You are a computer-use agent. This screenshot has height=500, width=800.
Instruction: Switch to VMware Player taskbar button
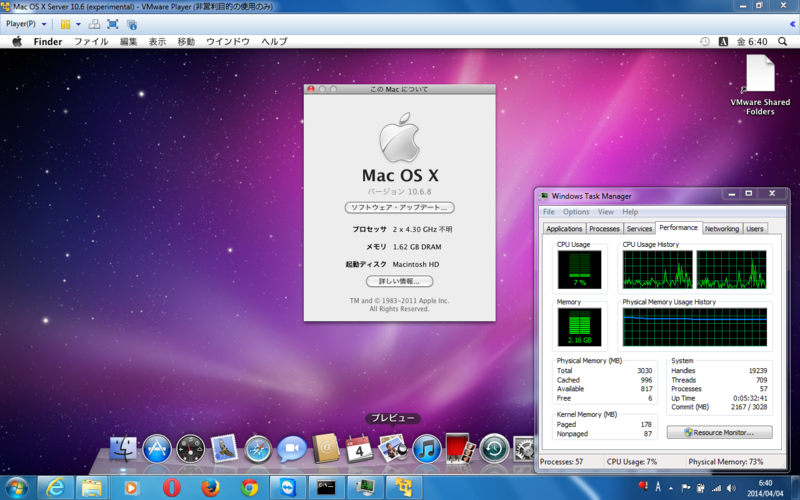pos(404,488)
